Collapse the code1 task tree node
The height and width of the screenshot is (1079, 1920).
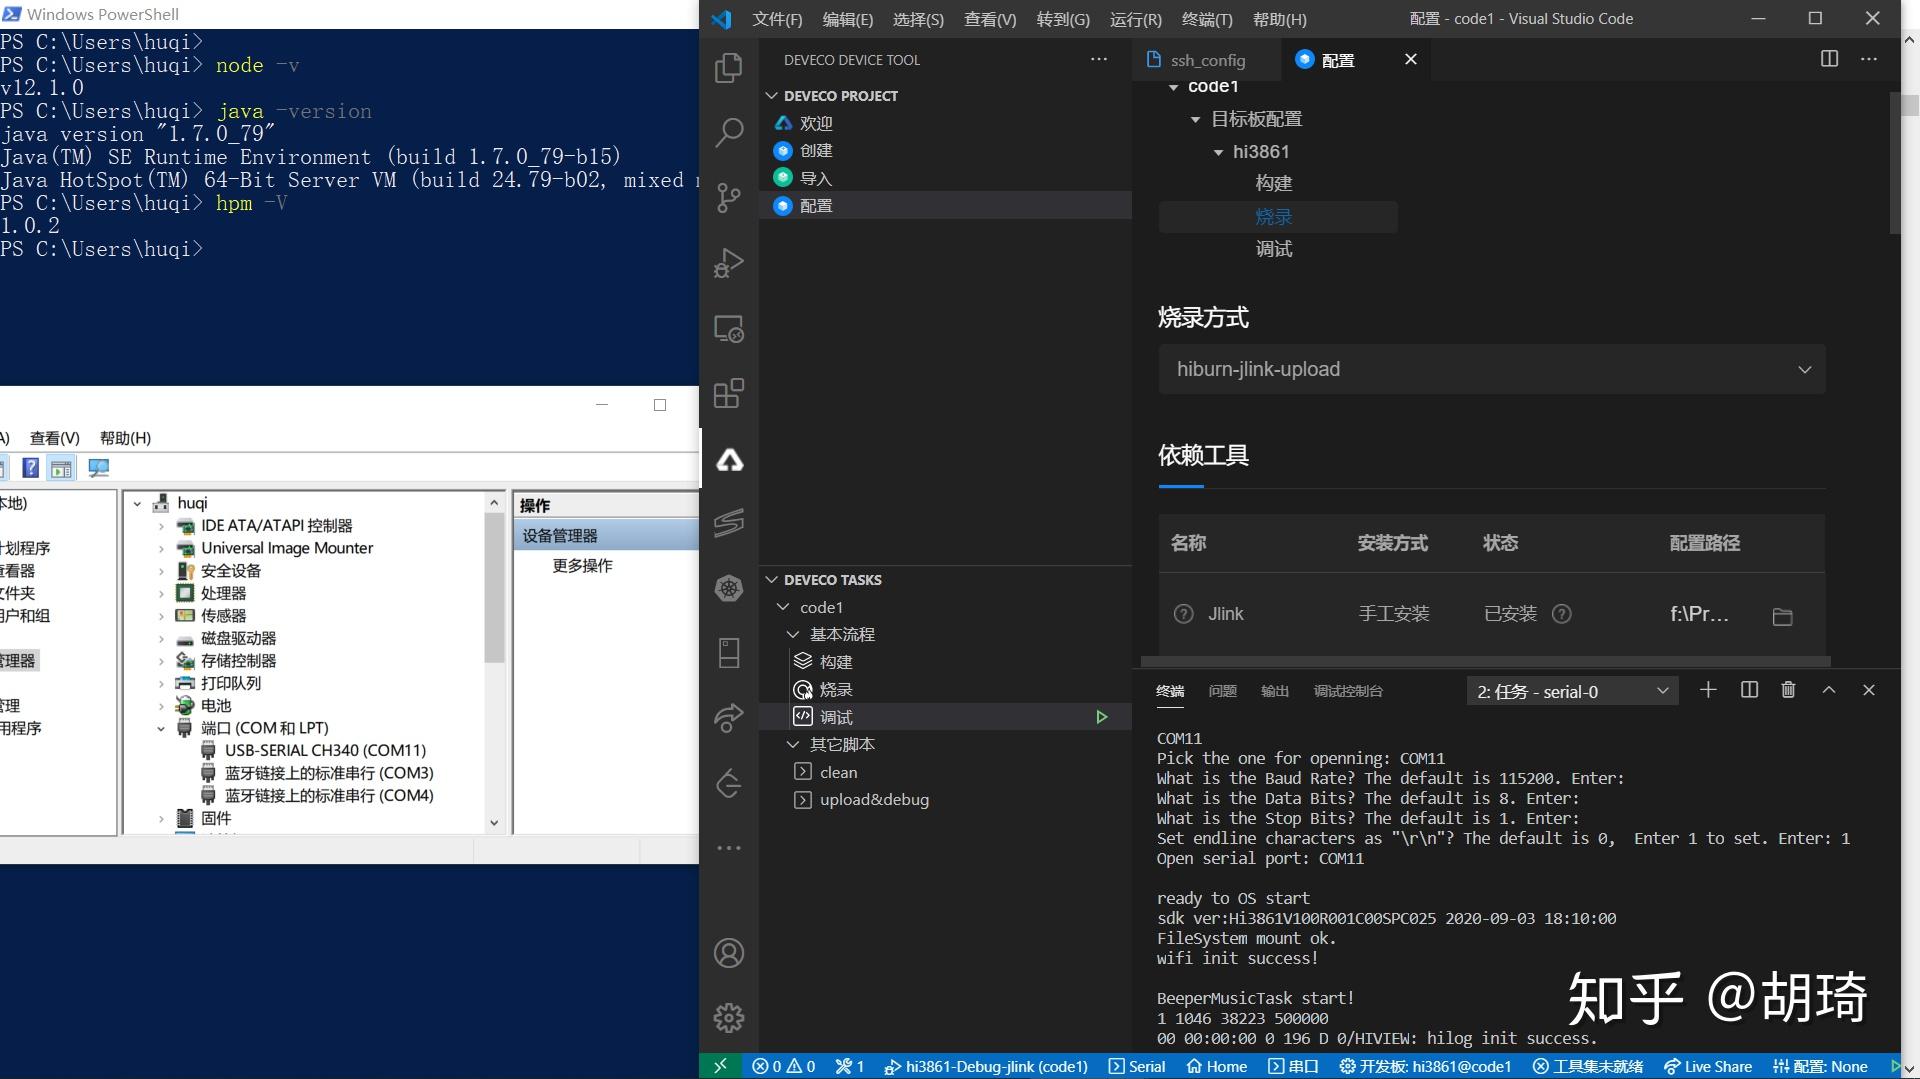coord(783,607)
